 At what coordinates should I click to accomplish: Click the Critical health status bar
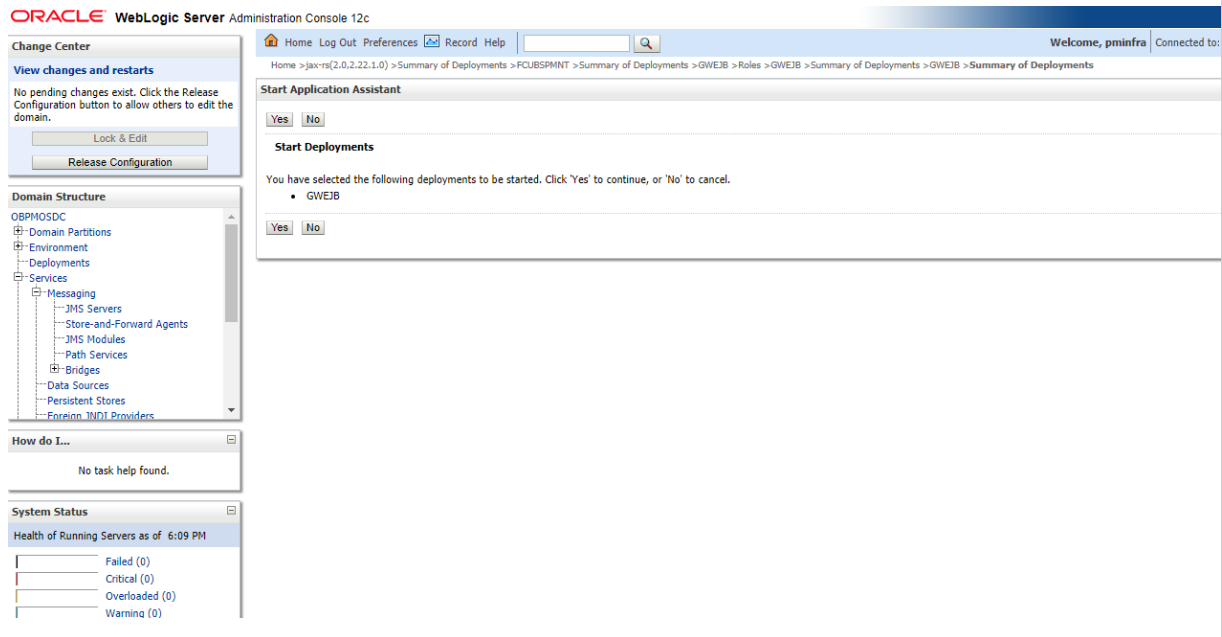[x=57, y=579]
